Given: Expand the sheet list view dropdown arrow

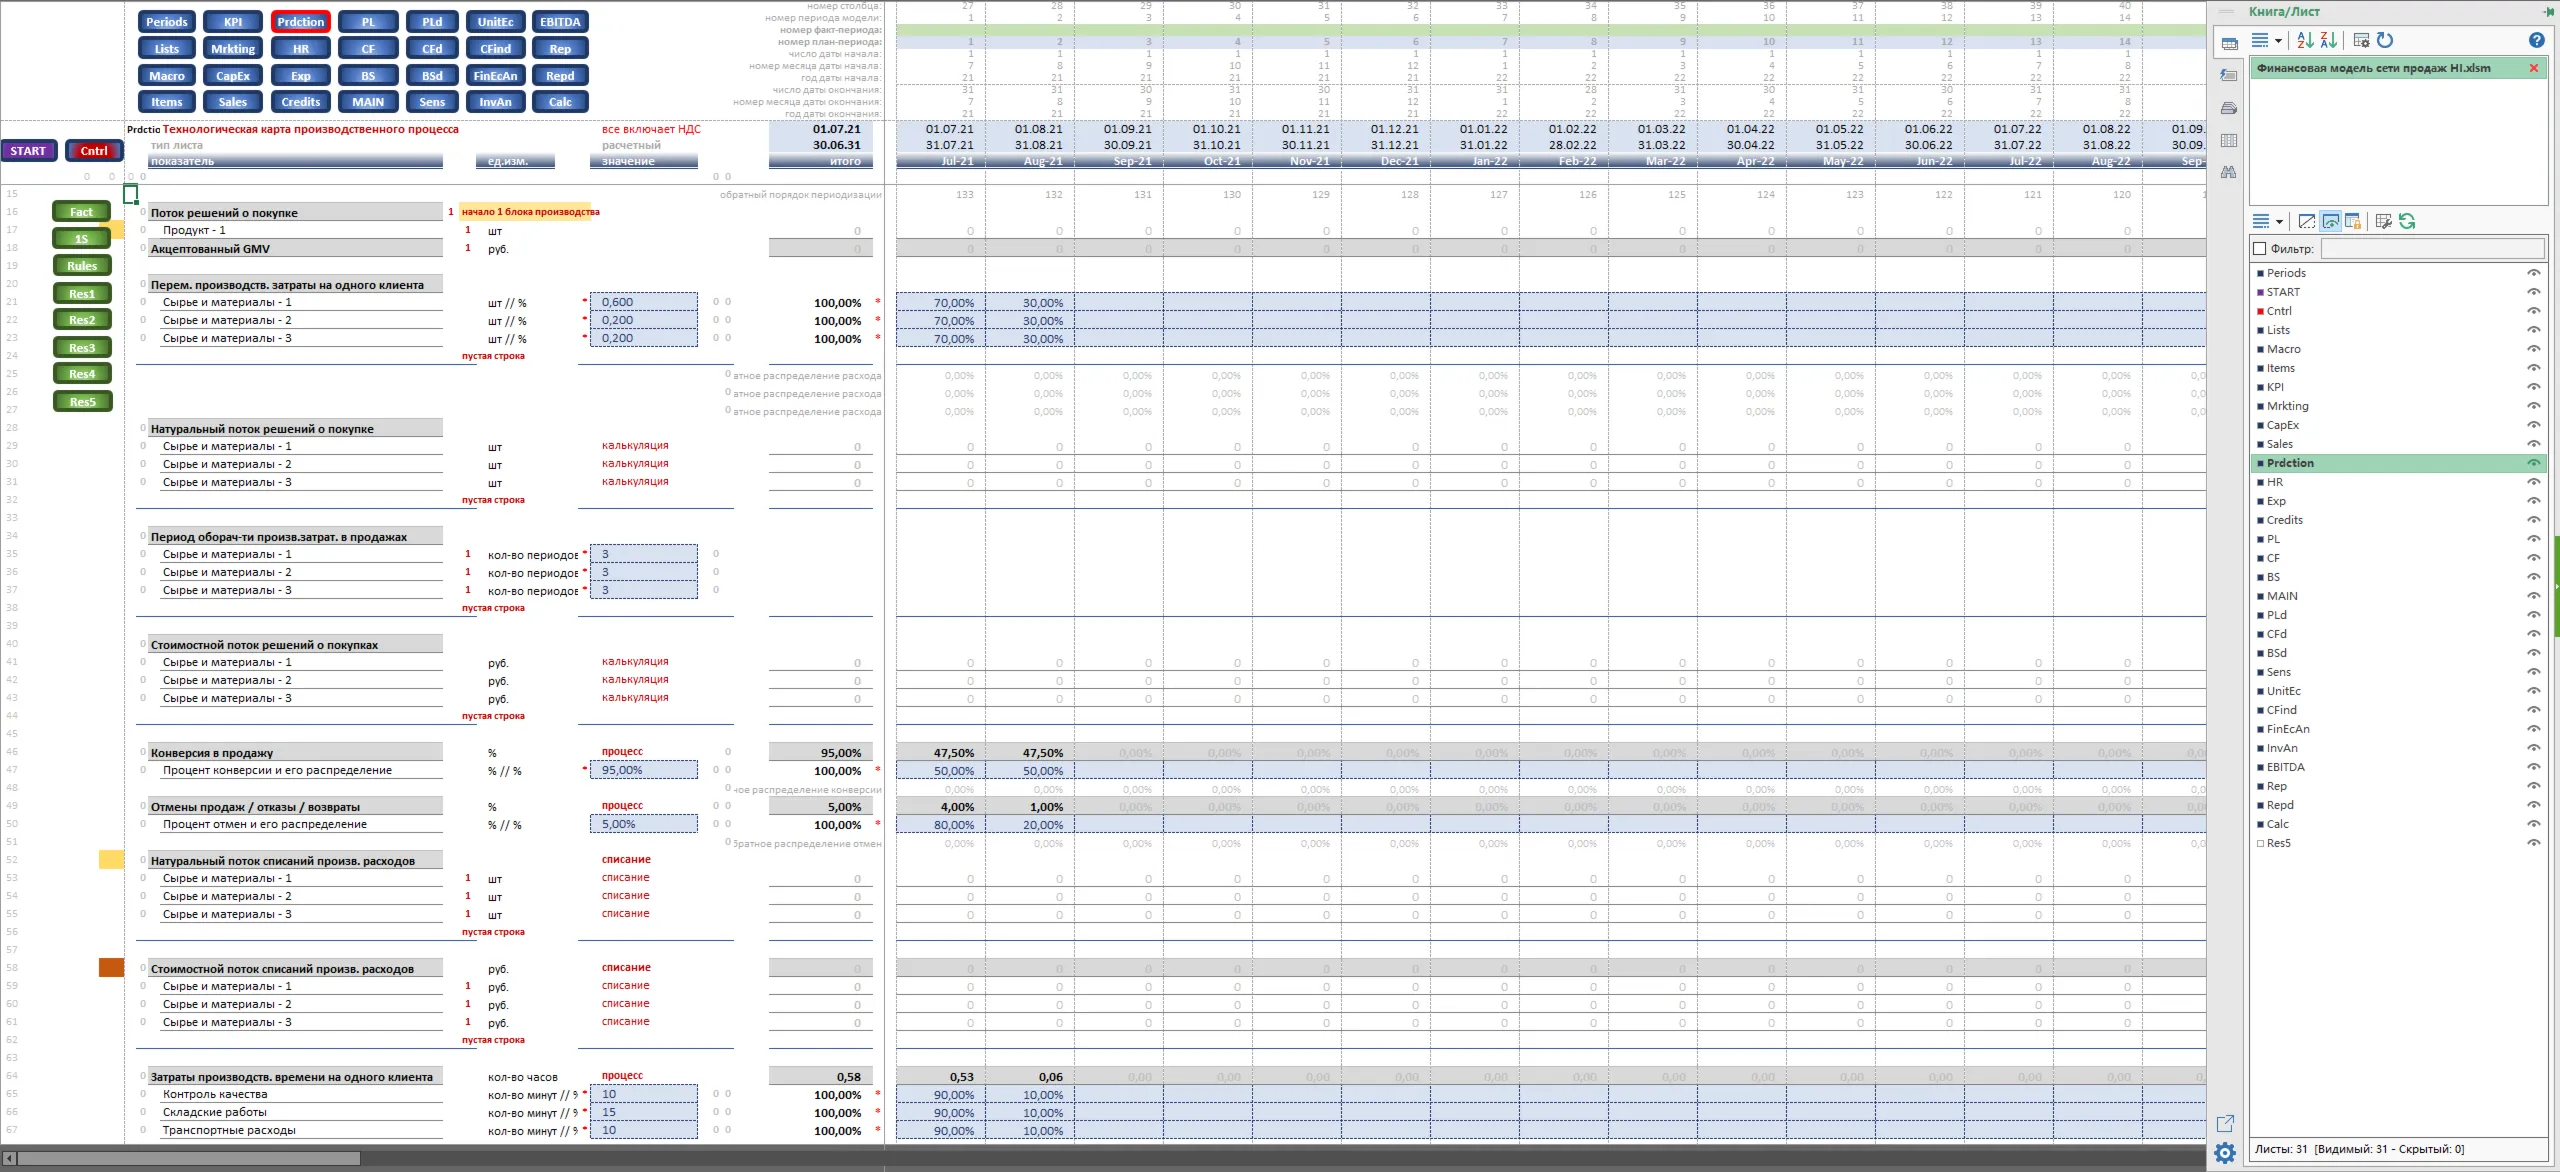Looking at the screenshot, I should tap(2279, 222).
